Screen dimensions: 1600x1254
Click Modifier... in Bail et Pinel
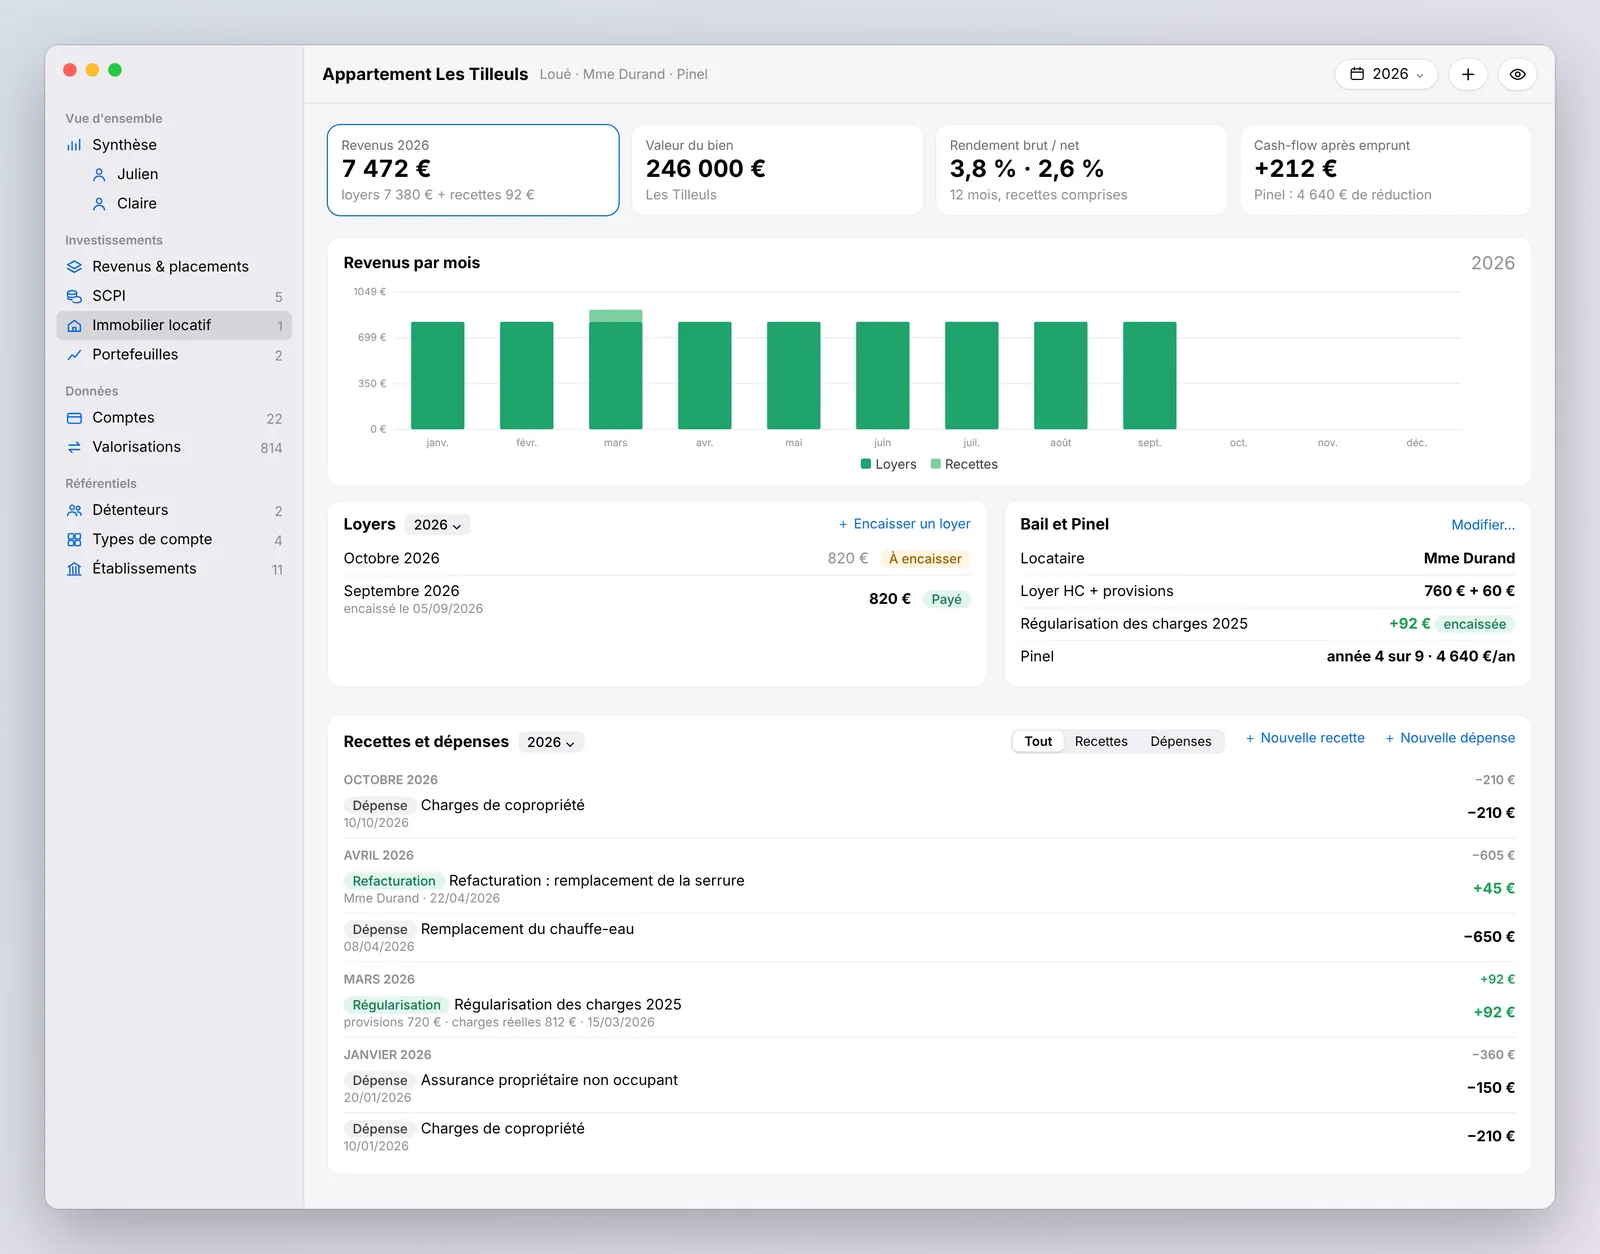point(1483,525)
